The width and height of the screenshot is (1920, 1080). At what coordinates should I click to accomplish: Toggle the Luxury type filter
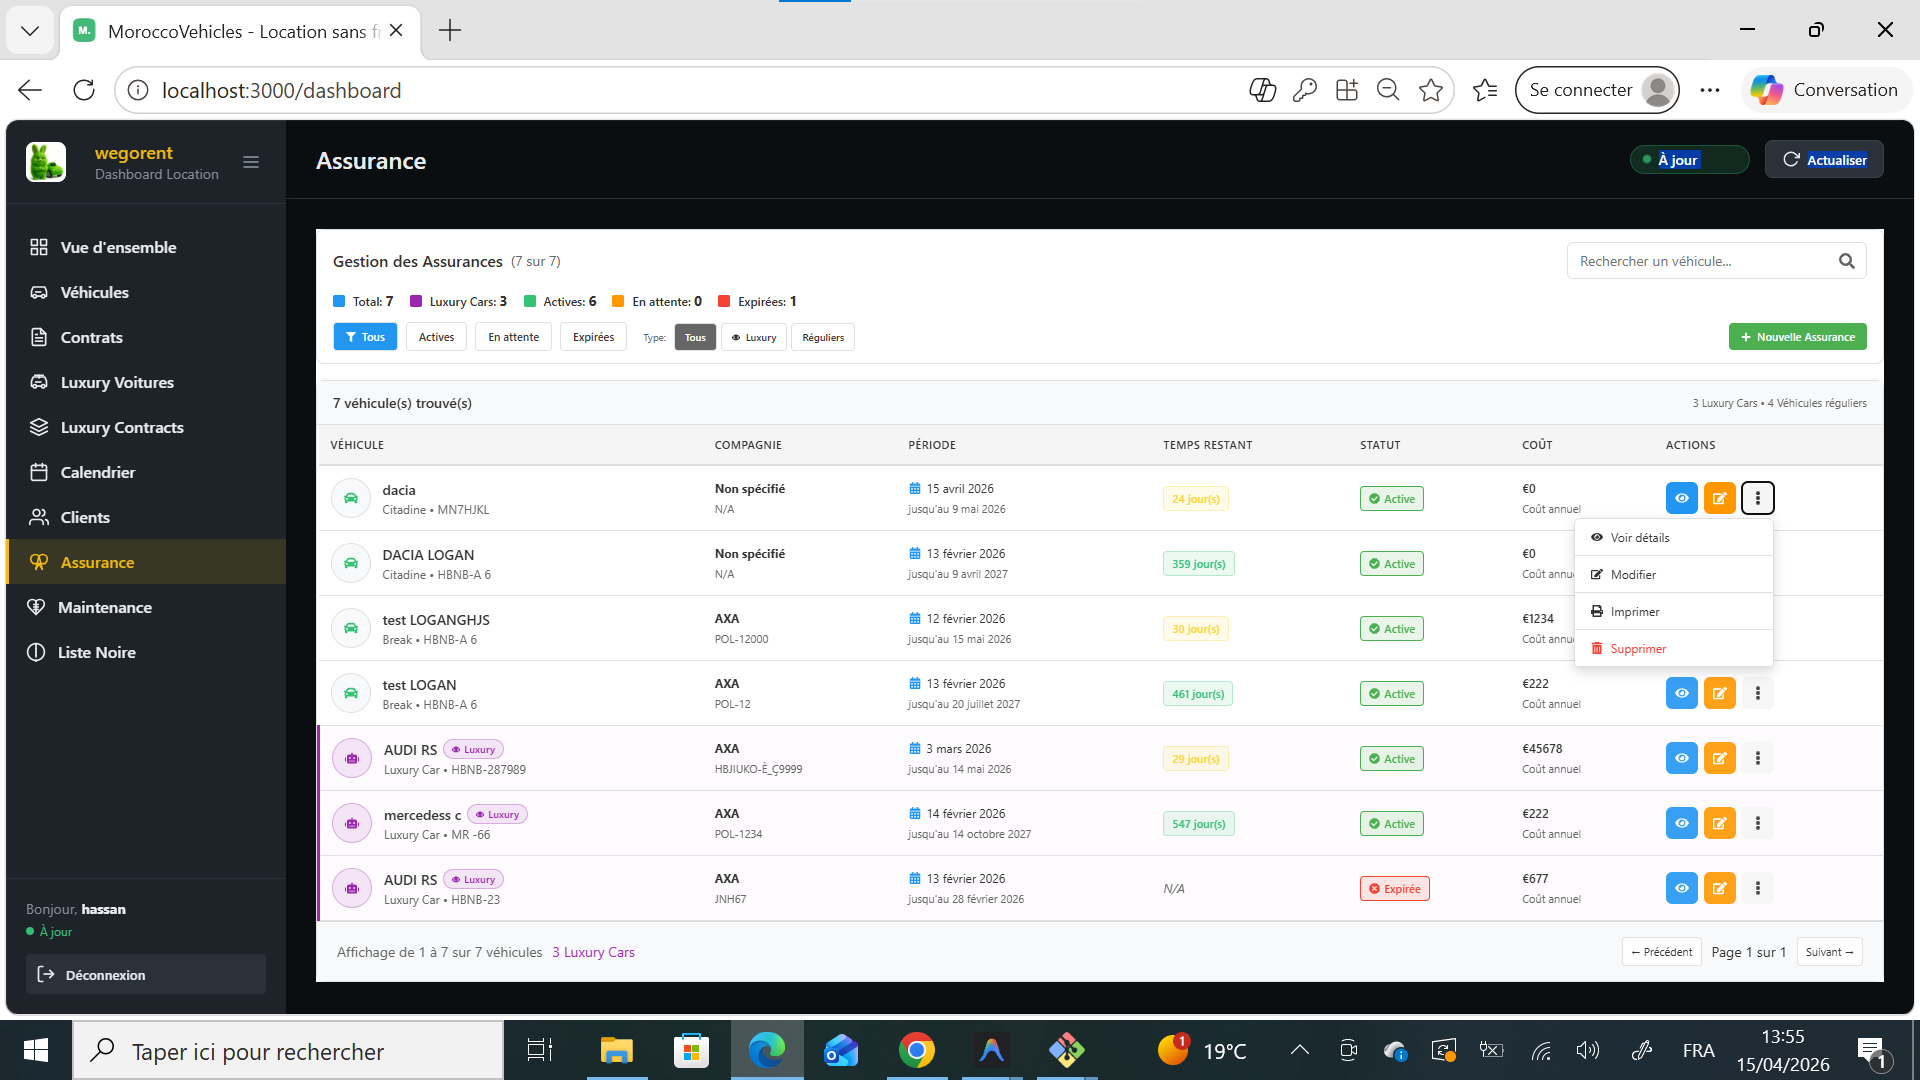pyautogui.click(x=754, y=337)
